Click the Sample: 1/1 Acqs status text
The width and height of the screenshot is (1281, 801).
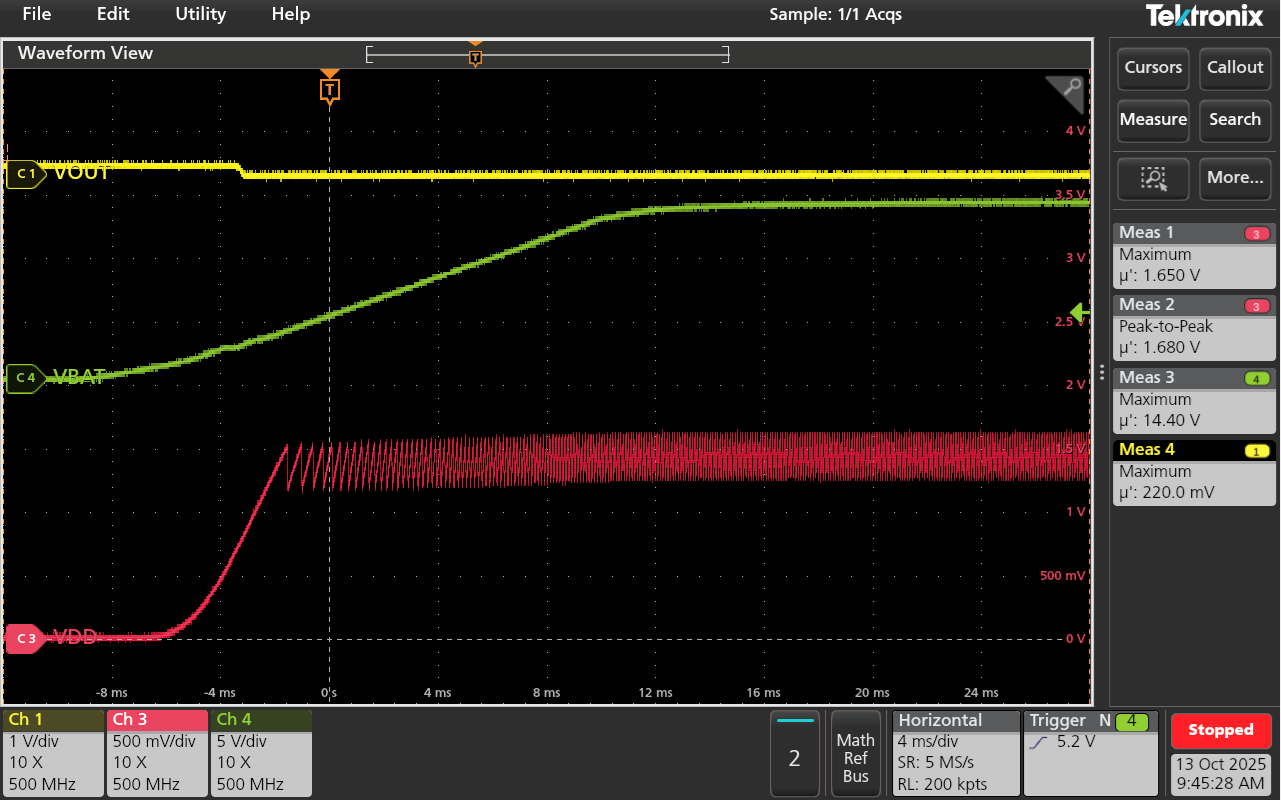coord(835,14)
